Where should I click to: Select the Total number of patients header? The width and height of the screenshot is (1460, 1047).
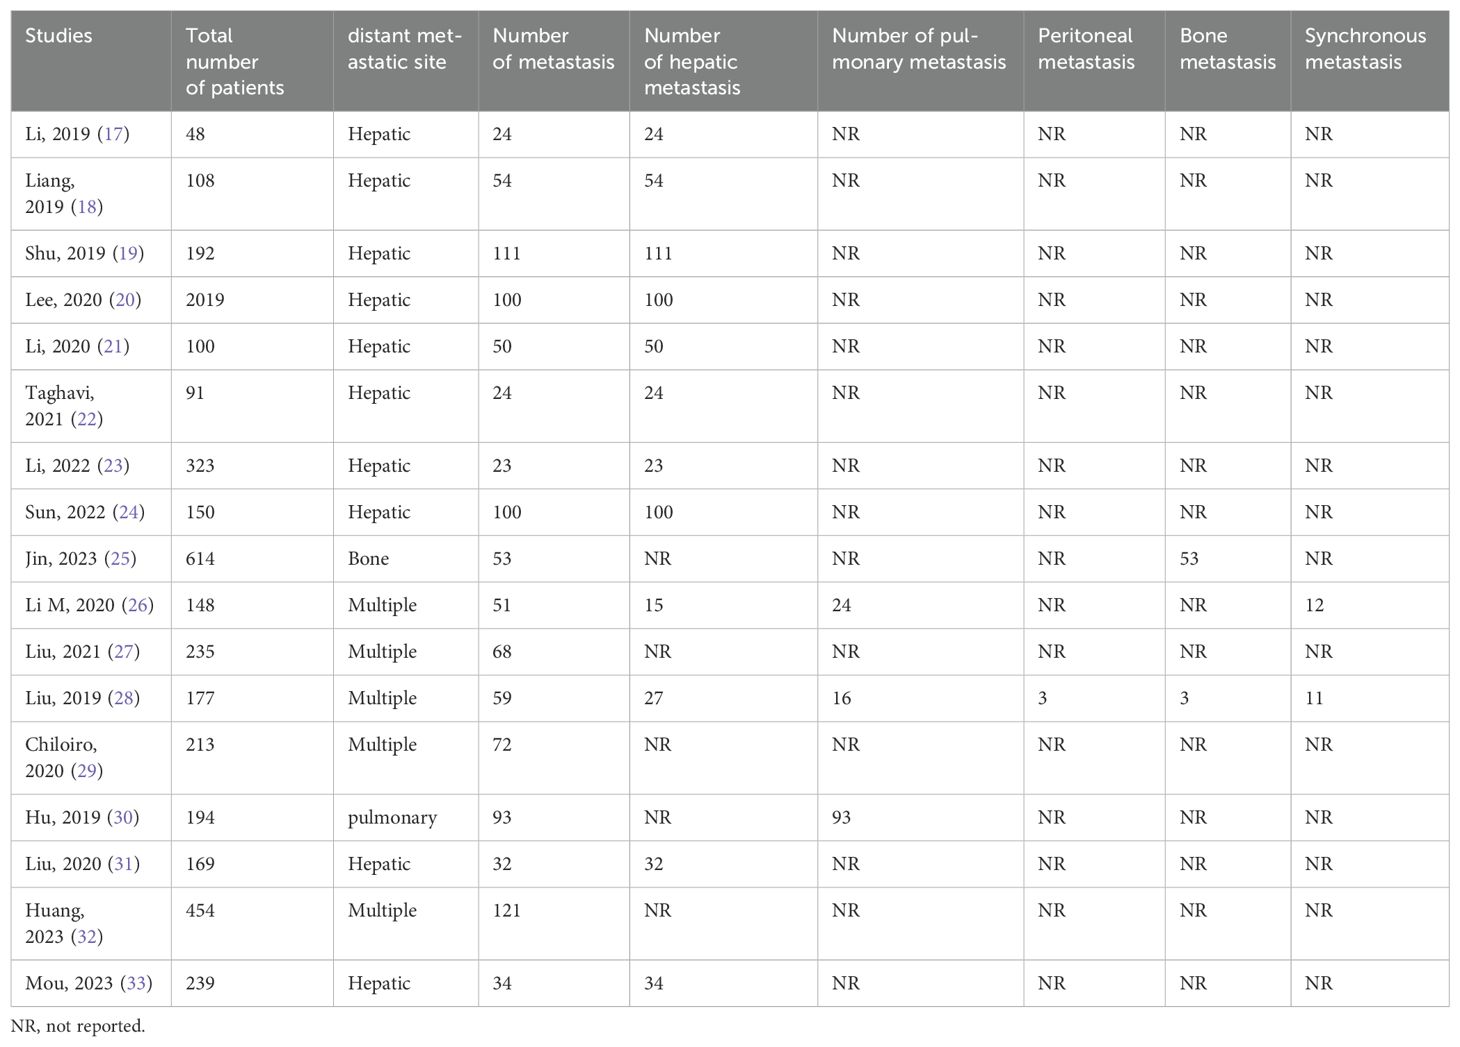(234, 62)
